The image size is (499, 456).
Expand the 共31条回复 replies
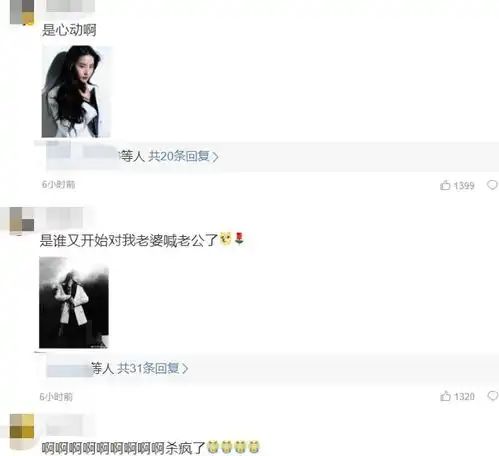(x=148, y=368)
